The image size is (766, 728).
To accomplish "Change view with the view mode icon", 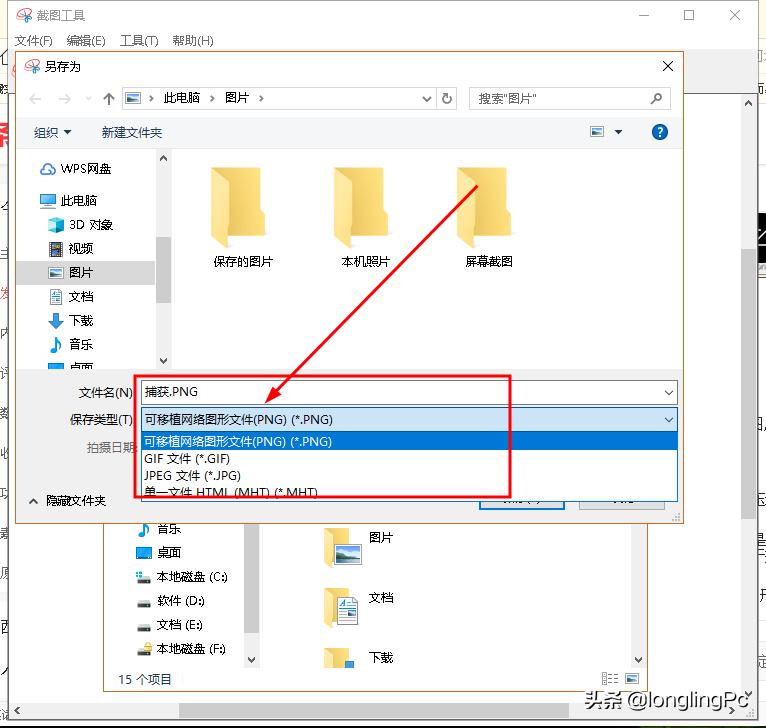I will click(x=597, y=132).
